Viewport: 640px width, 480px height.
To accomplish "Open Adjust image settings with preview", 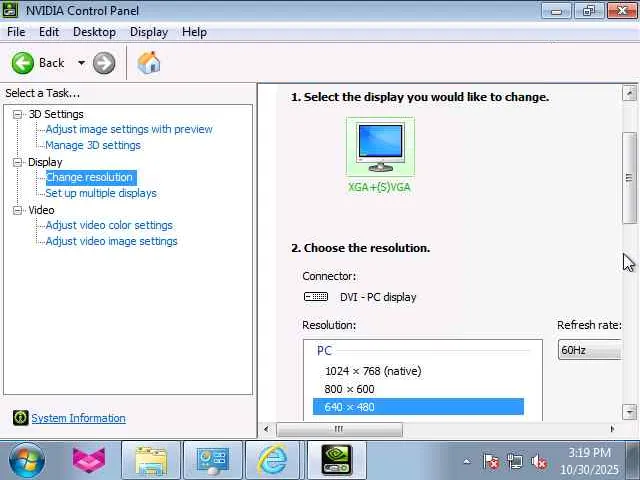I will point(129,129).
